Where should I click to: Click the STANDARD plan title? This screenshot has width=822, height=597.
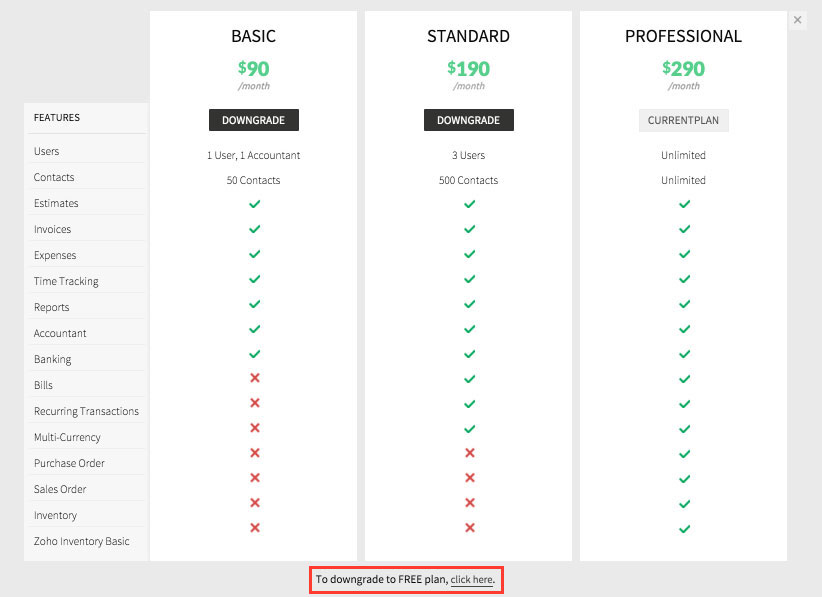[x=469, y=36]
